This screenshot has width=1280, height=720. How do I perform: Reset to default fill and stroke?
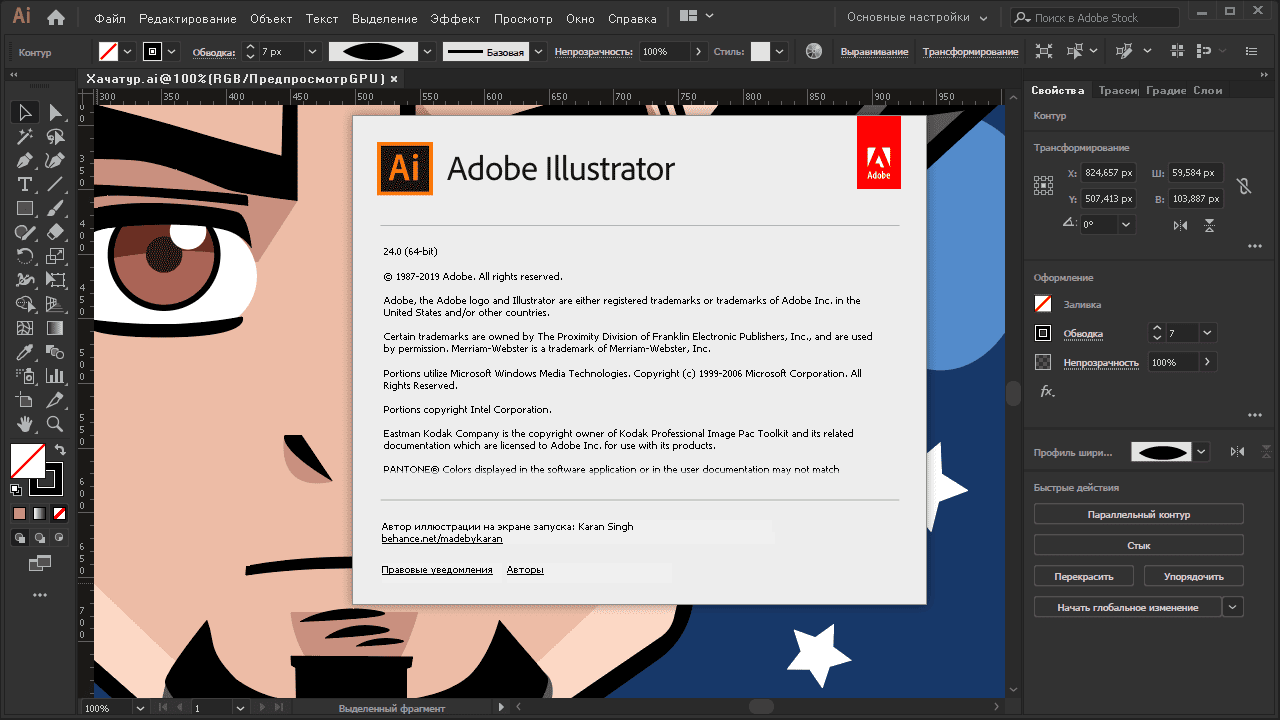click(x=16, y=490)
